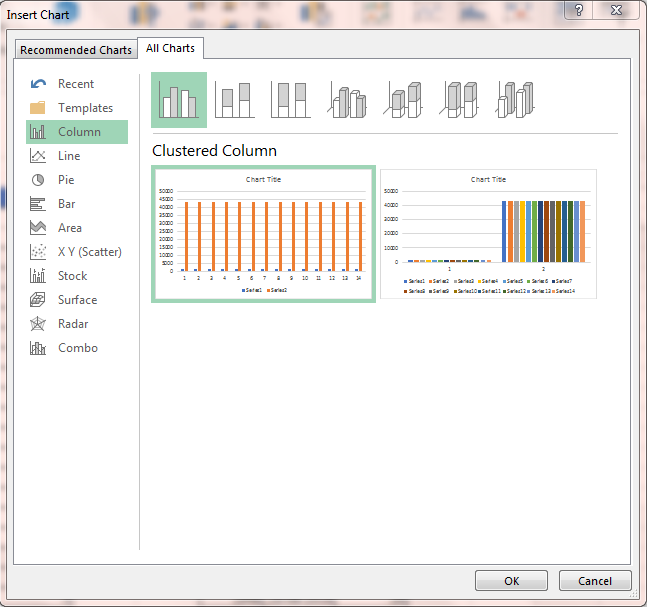Click the Pie chart category icon
Viewport: 647px width, 607px height.
click(38, 180)
